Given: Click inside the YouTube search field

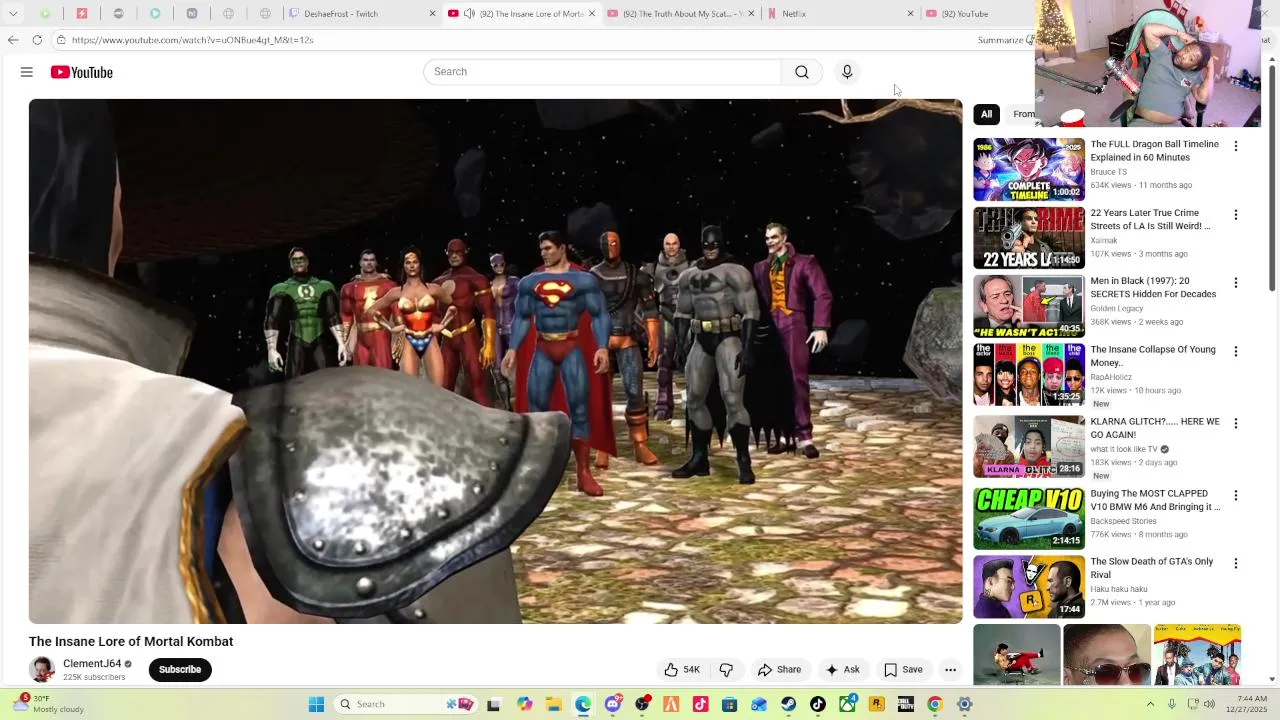Looking at the screenshot, I should tap(603, 72).
